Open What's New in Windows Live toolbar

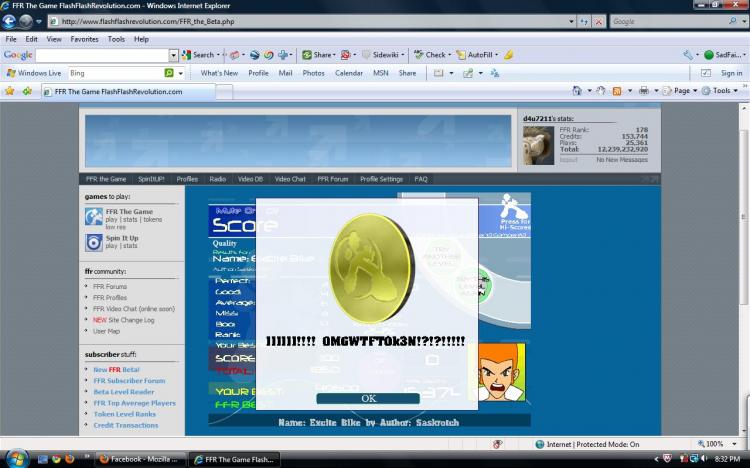[x=219, y=73]
